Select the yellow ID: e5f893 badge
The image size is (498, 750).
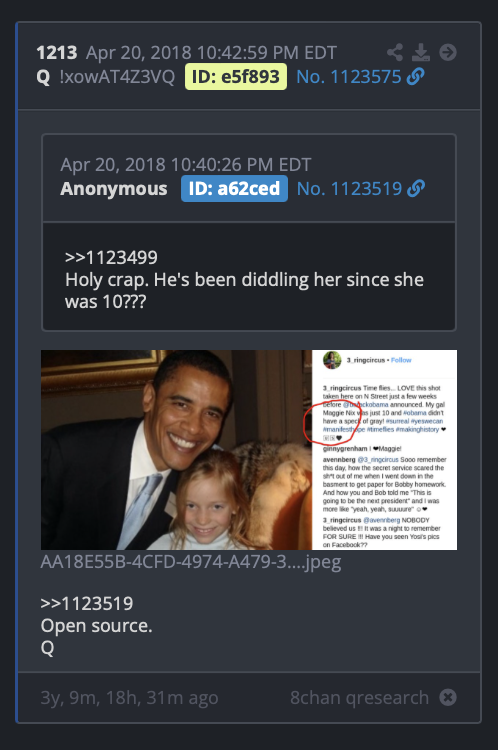pyautogui.click(x=236, y=77)
